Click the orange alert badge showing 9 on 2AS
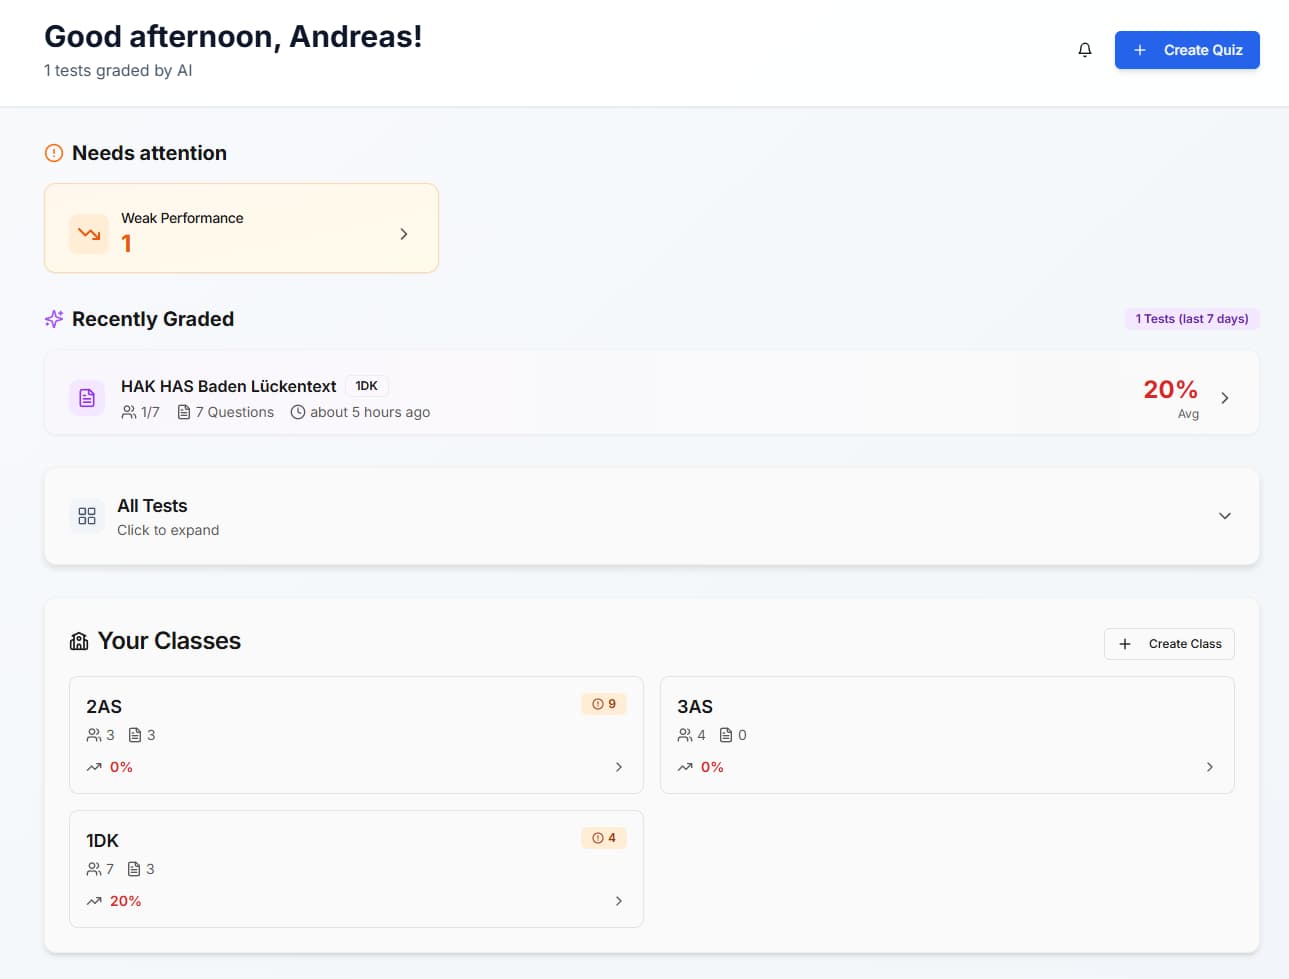The height and width of the screenshot is (979, 1289). pos(604,704)
